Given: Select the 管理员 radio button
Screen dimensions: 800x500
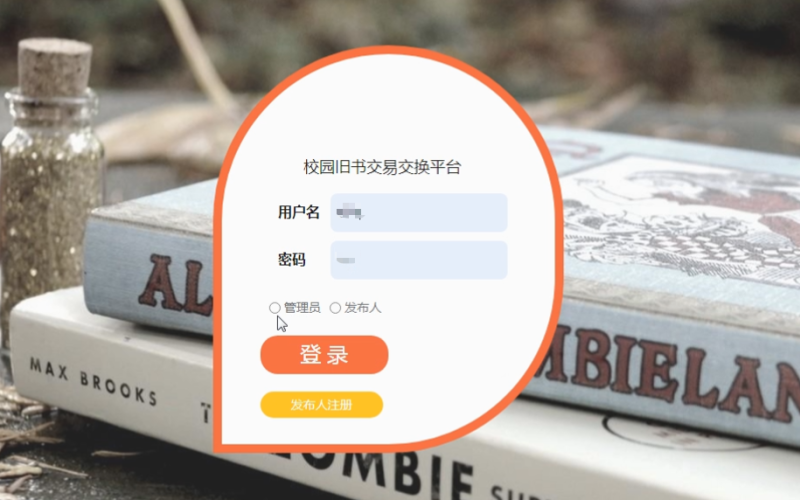Looking at the screenshot, I should pos(274,308).
